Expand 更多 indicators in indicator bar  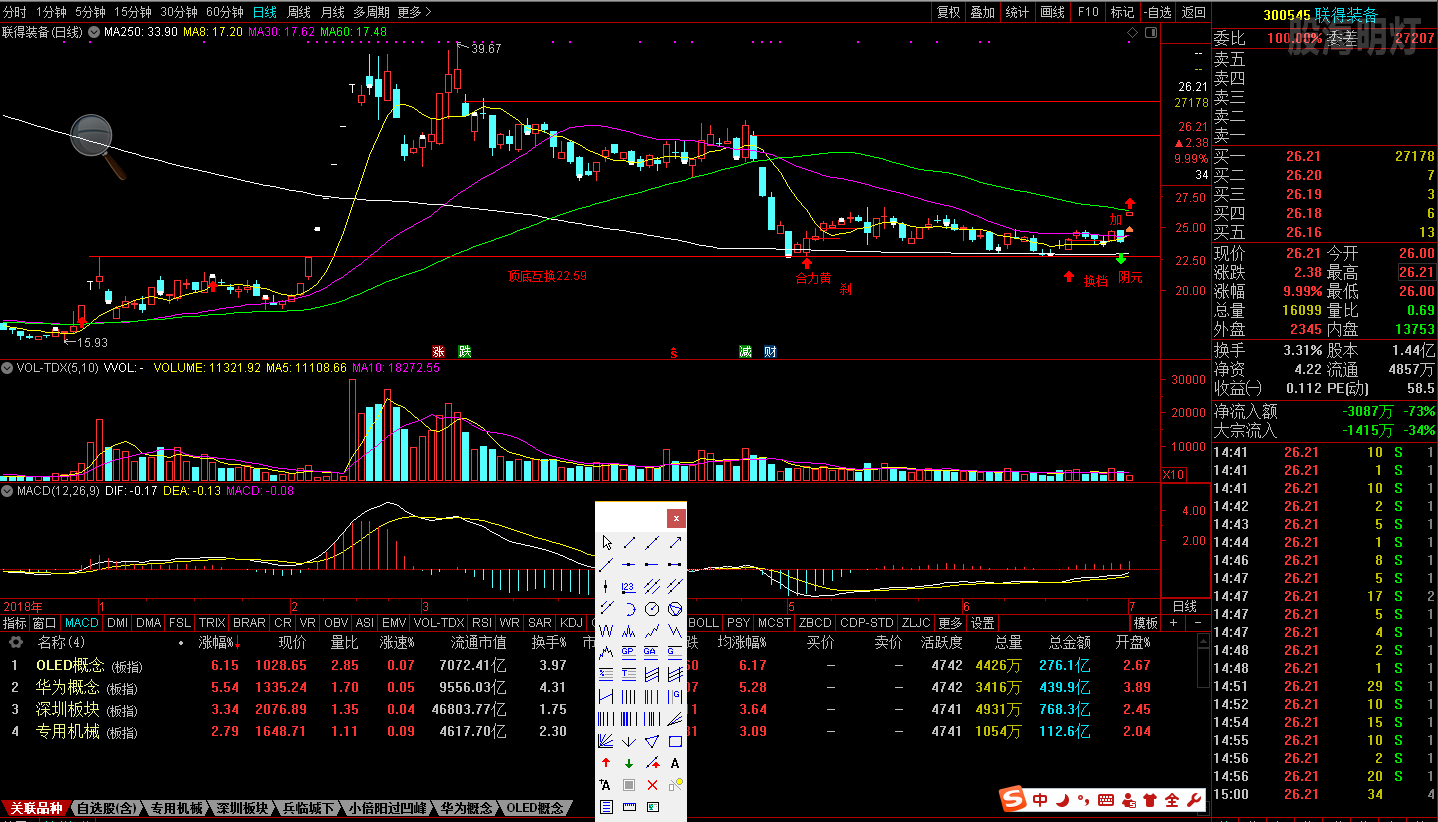tap(949, 623)
